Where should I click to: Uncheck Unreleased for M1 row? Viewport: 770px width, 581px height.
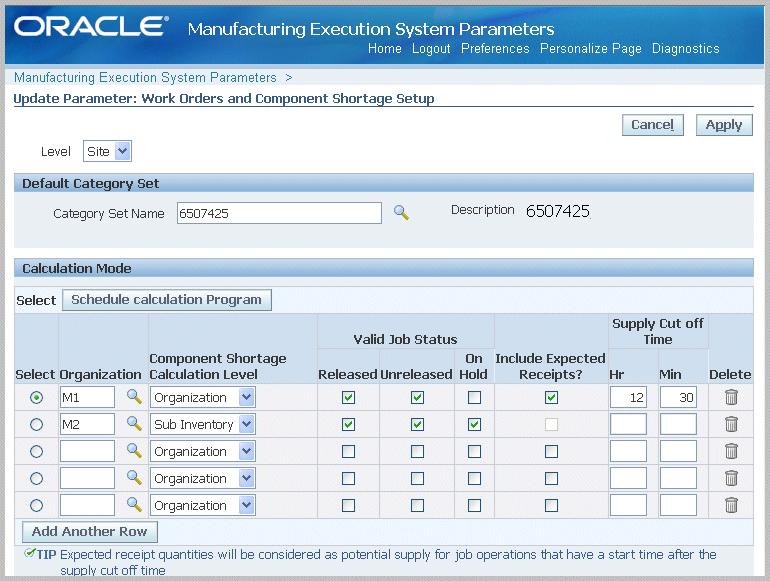417,397
